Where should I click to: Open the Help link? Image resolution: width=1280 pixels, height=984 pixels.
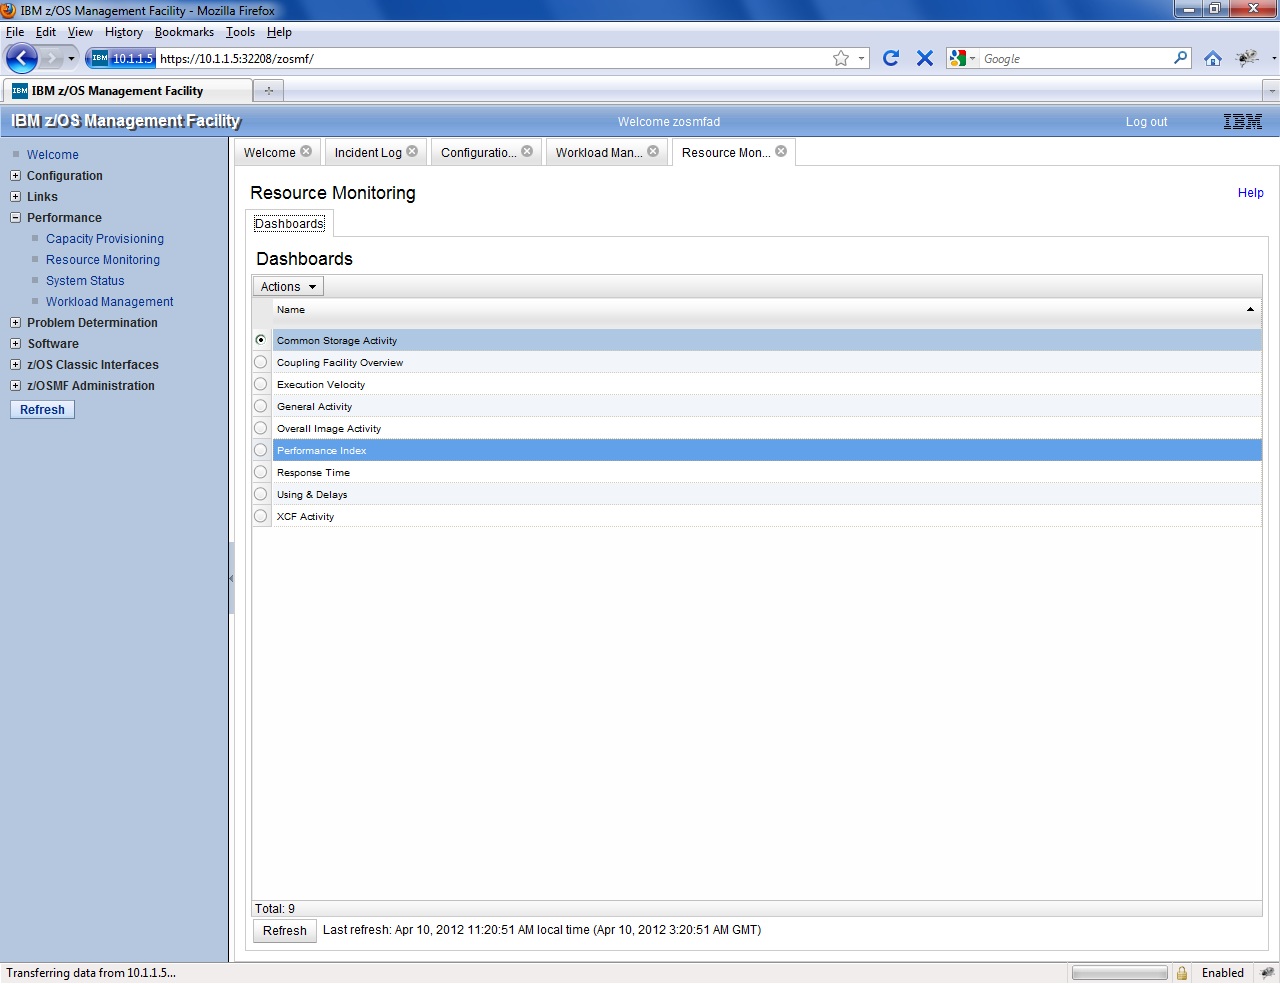click(1250, 193)
